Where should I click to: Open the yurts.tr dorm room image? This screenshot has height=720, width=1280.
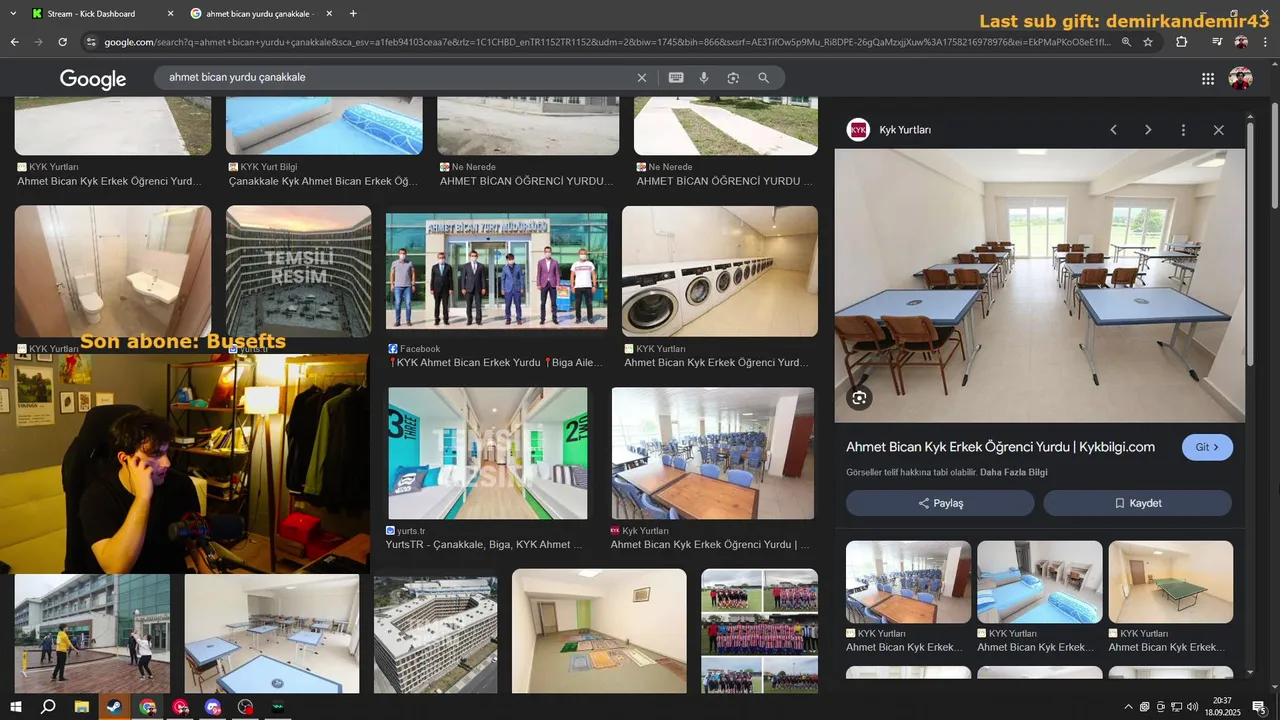(487, 453)
